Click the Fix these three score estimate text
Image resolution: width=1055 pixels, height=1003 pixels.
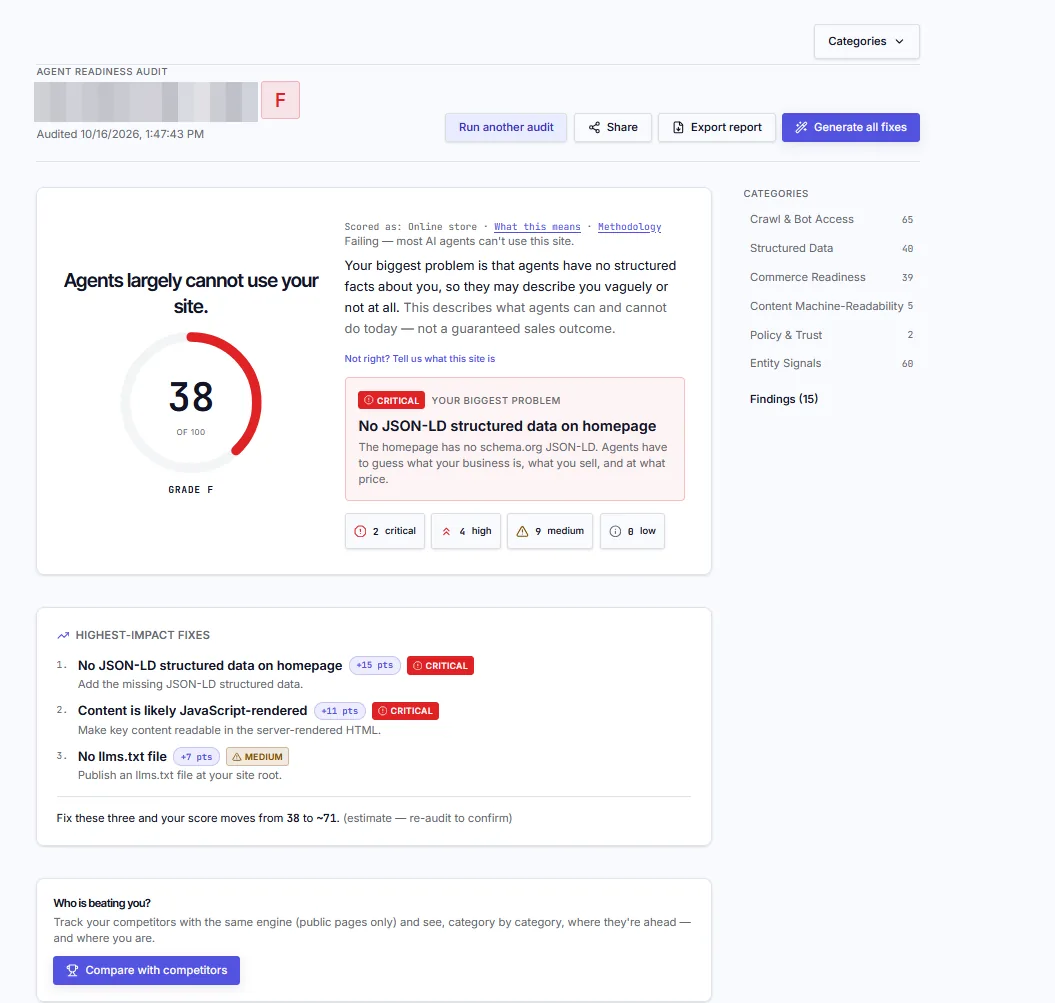coord(284,818)
